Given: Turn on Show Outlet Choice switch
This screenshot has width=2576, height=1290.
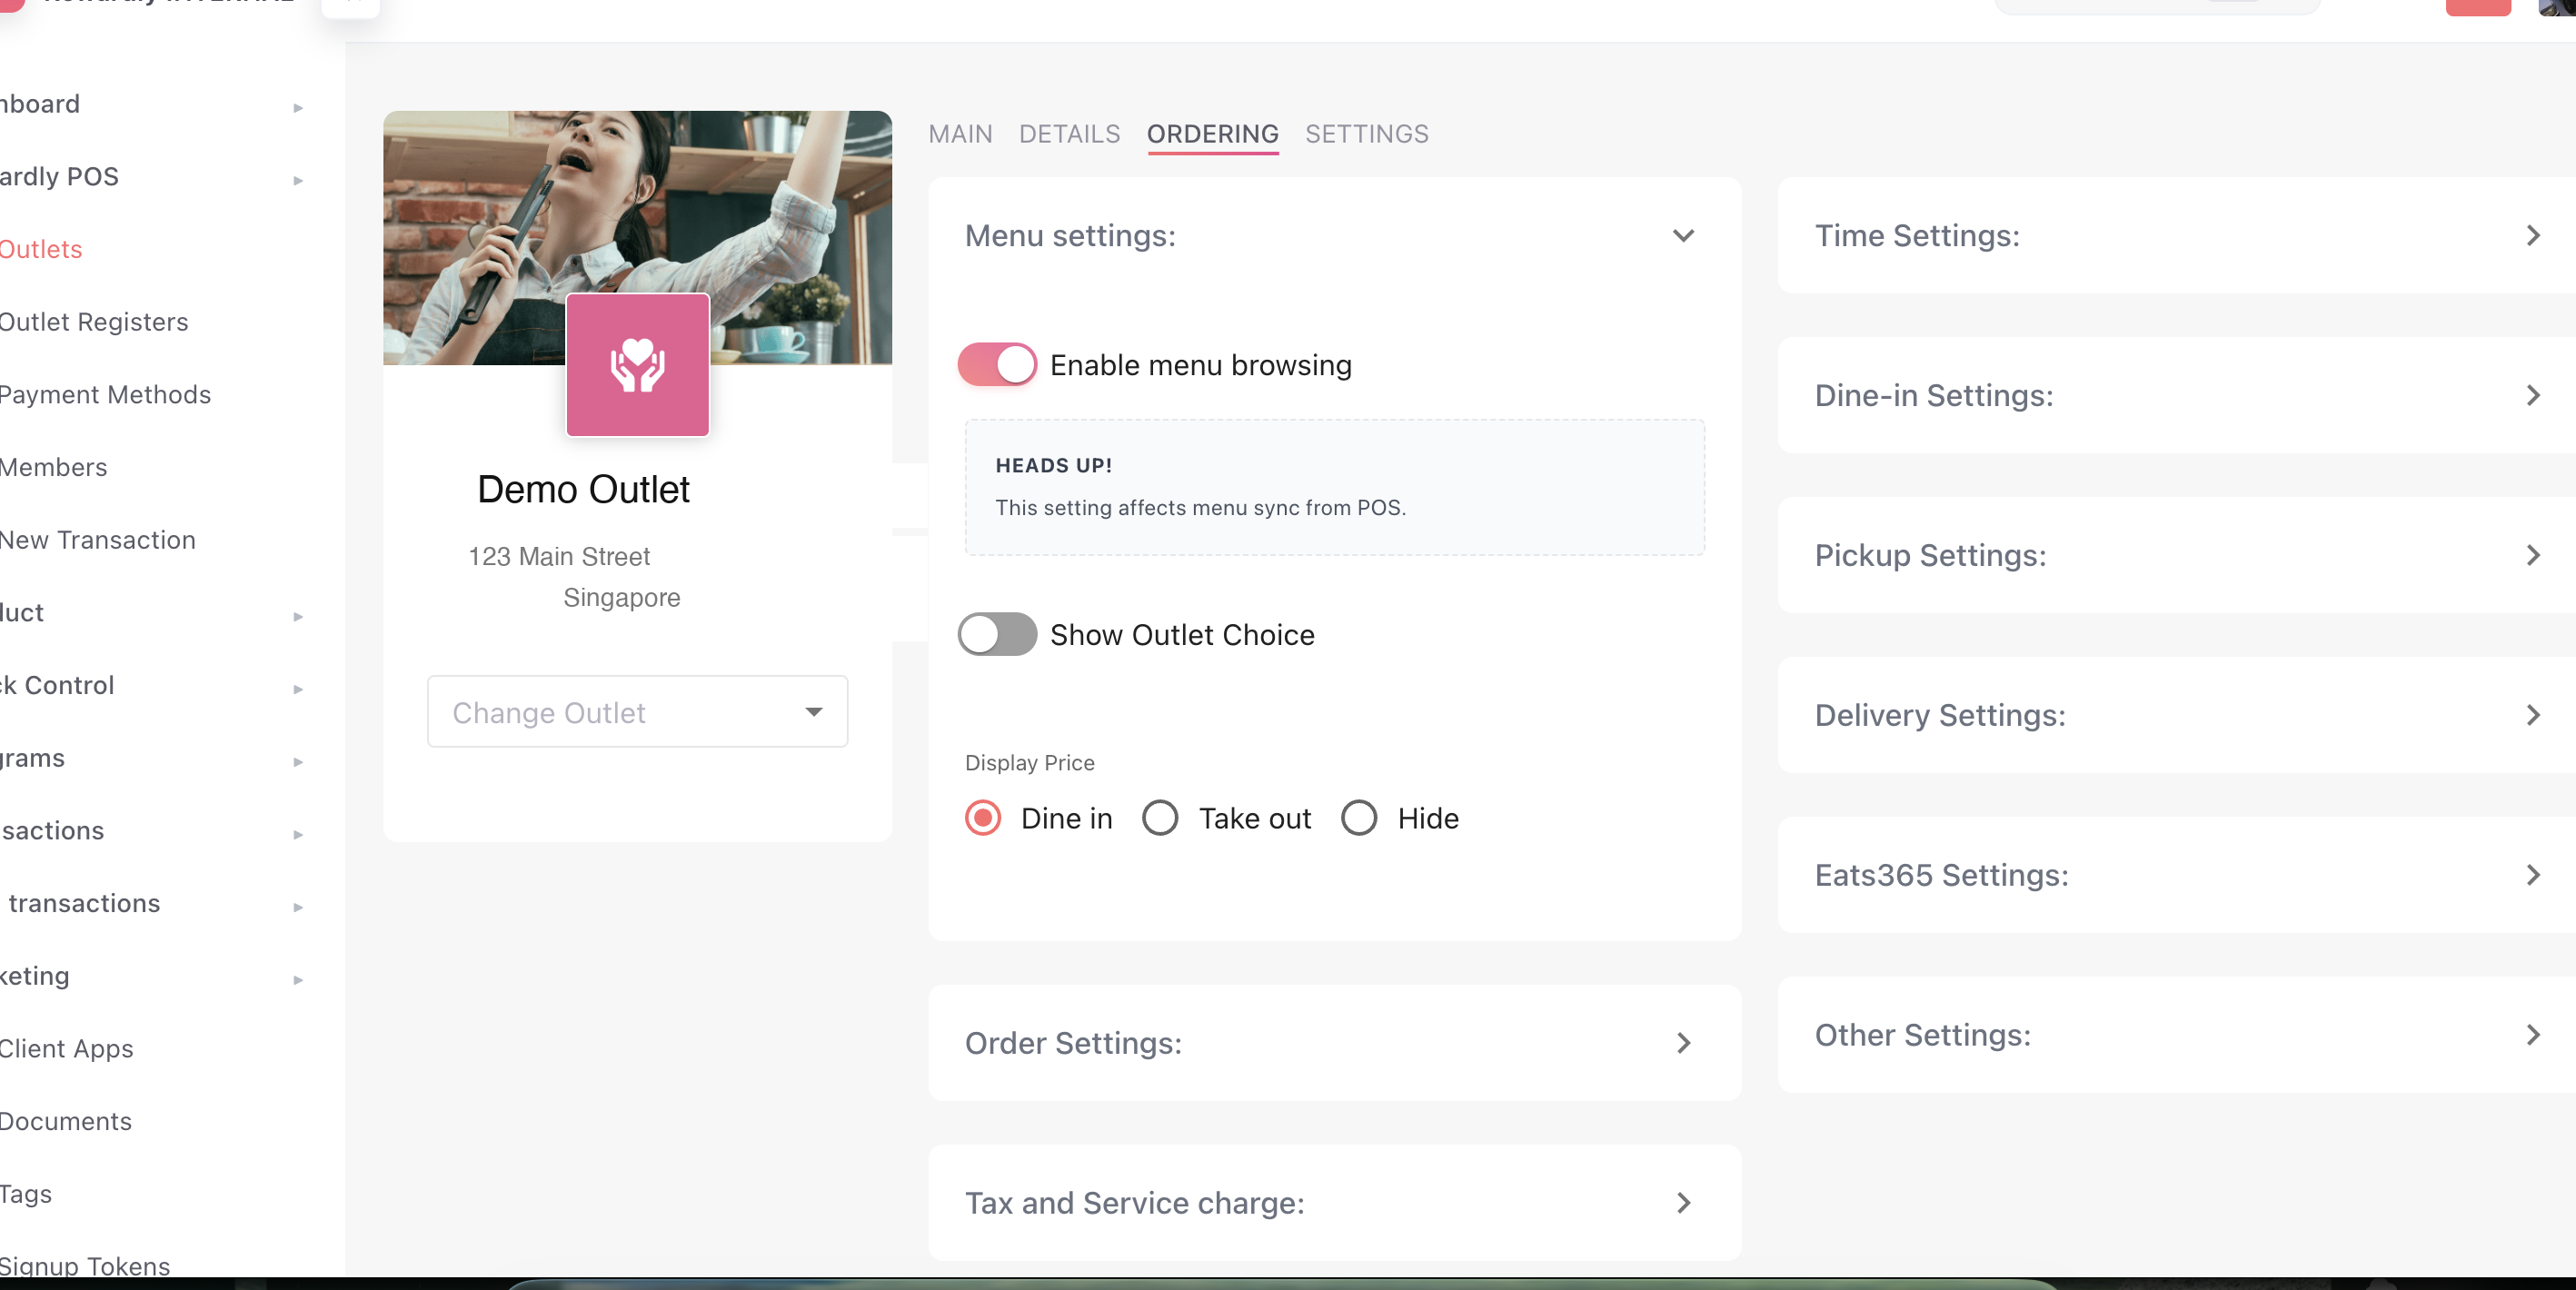Looking at the screenshot, I should (996, 634).
